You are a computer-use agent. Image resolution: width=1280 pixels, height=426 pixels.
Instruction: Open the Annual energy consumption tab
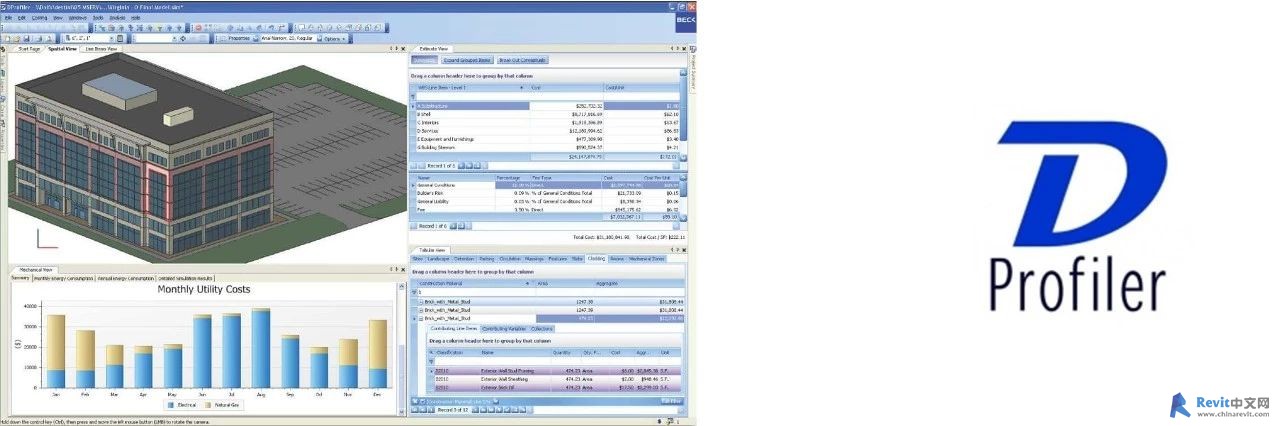click(x=126, y=278)
